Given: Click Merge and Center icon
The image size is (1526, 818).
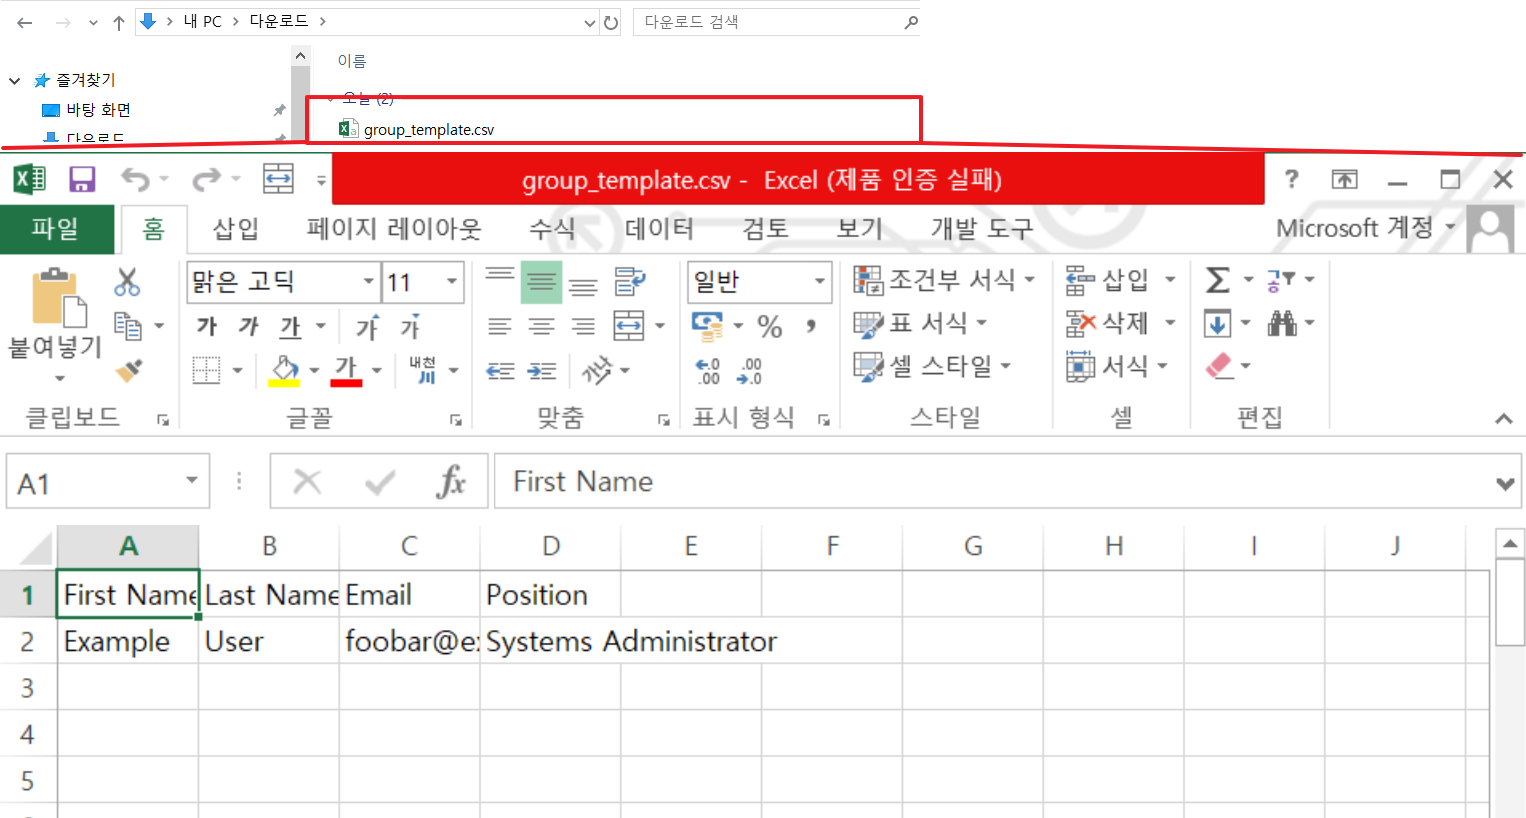Looking at the screenshot, I should tap(629, 326).
